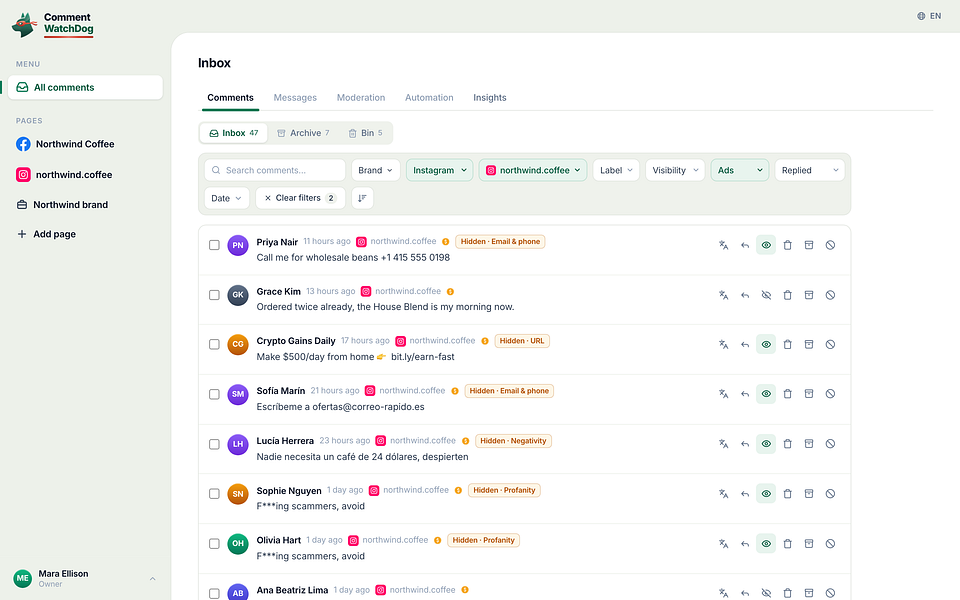This screenshot has height=600, width=960.
Task: Select Sofía Marín's comment checkbox
Action: pyautogui.click(x=214, y=394)
